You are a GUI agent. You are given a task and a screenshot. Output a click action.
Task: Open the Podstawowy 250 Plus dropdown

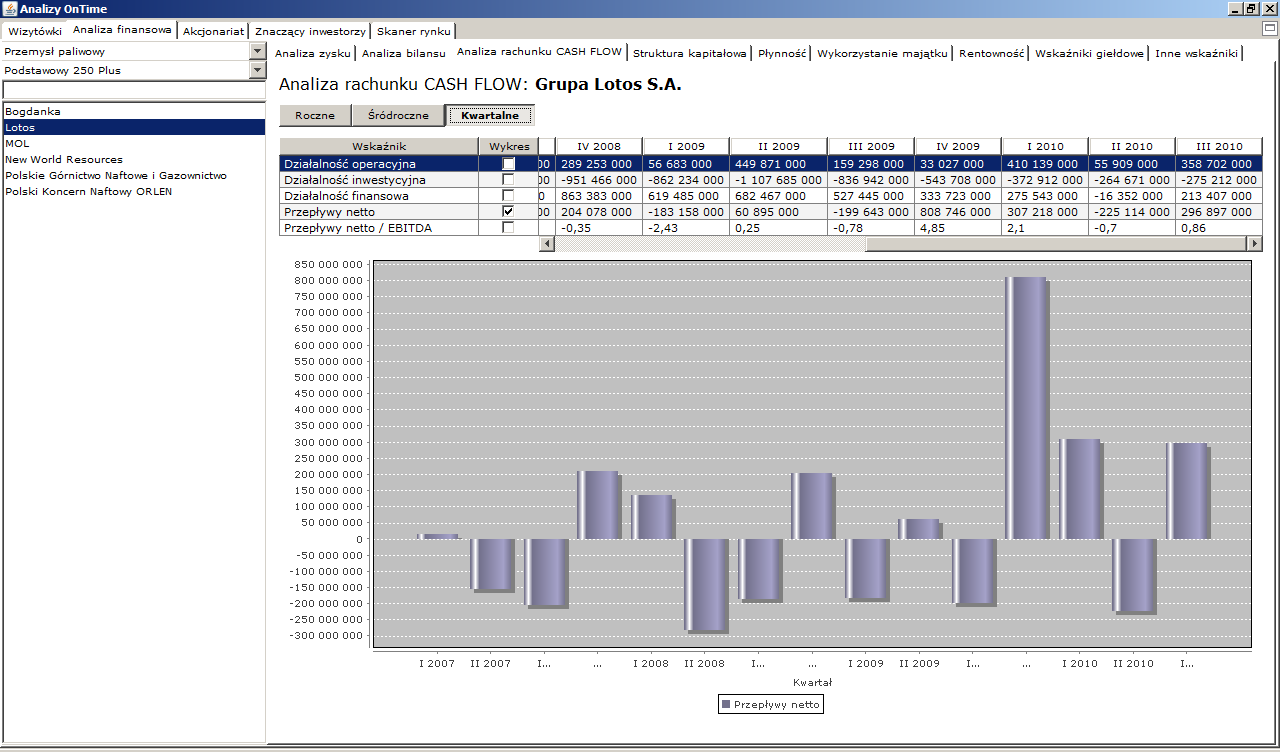pyautogui.click(x=258, y=70)
